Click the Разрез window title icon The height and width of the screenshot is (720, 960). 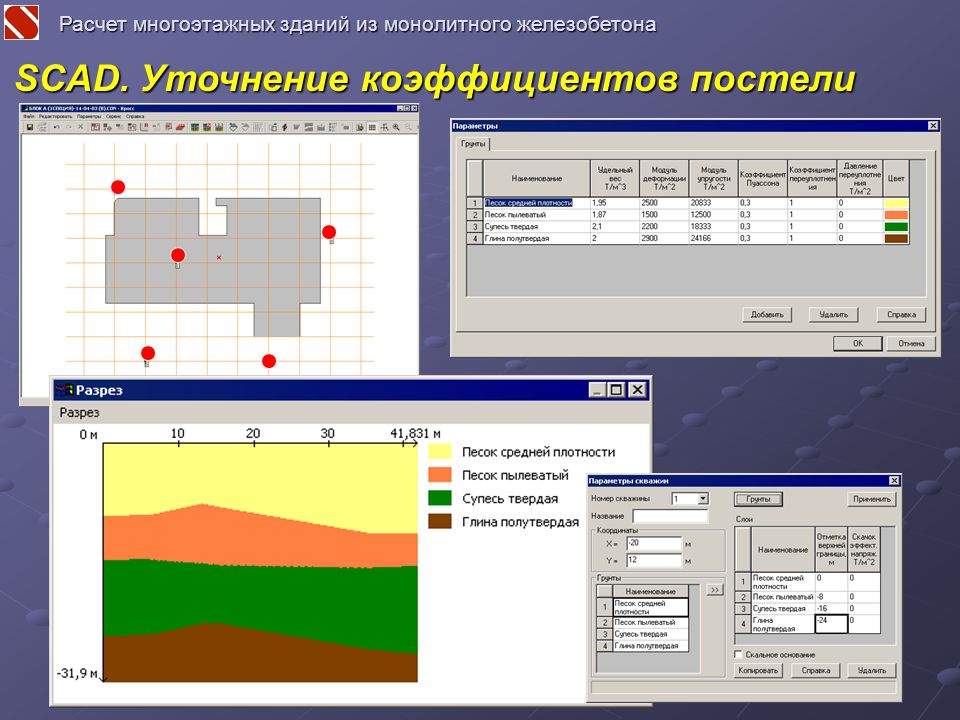click(x=64, y=390)
